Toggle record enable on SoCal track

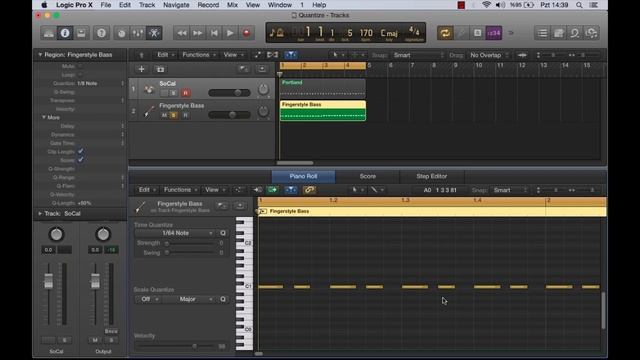coord(185,93)
